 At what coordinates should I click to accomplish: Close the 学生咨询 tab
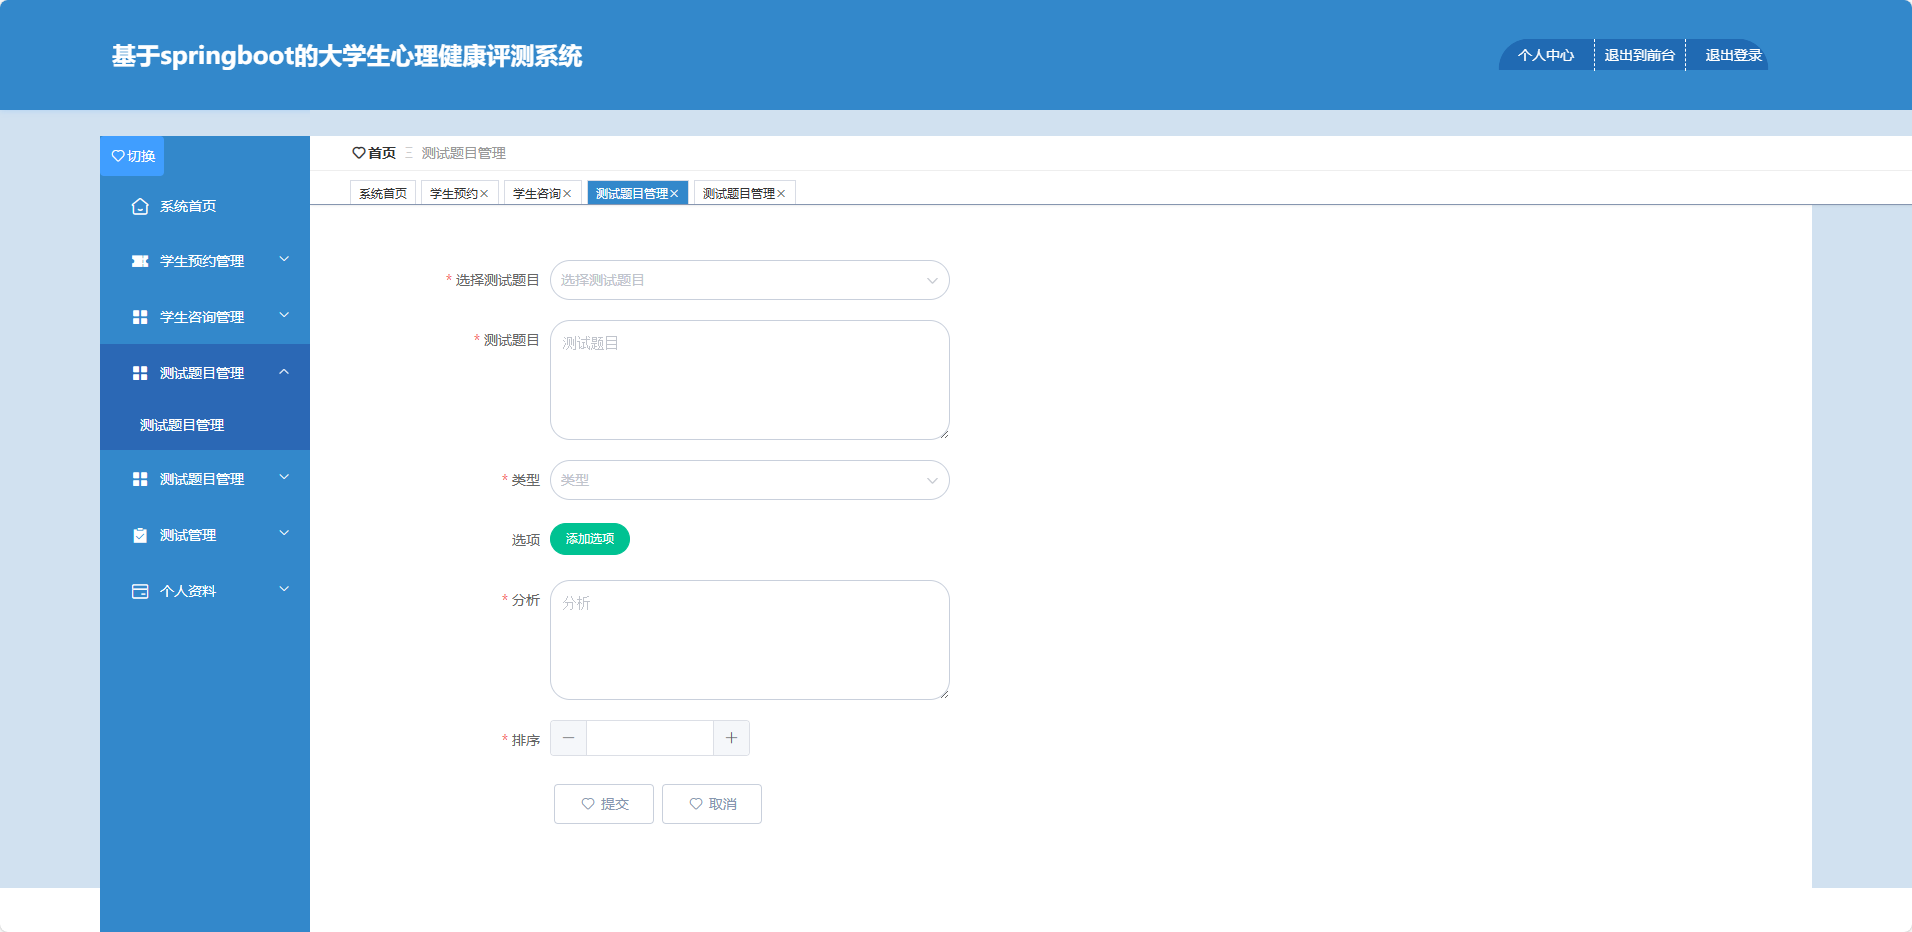click(567, 194)
